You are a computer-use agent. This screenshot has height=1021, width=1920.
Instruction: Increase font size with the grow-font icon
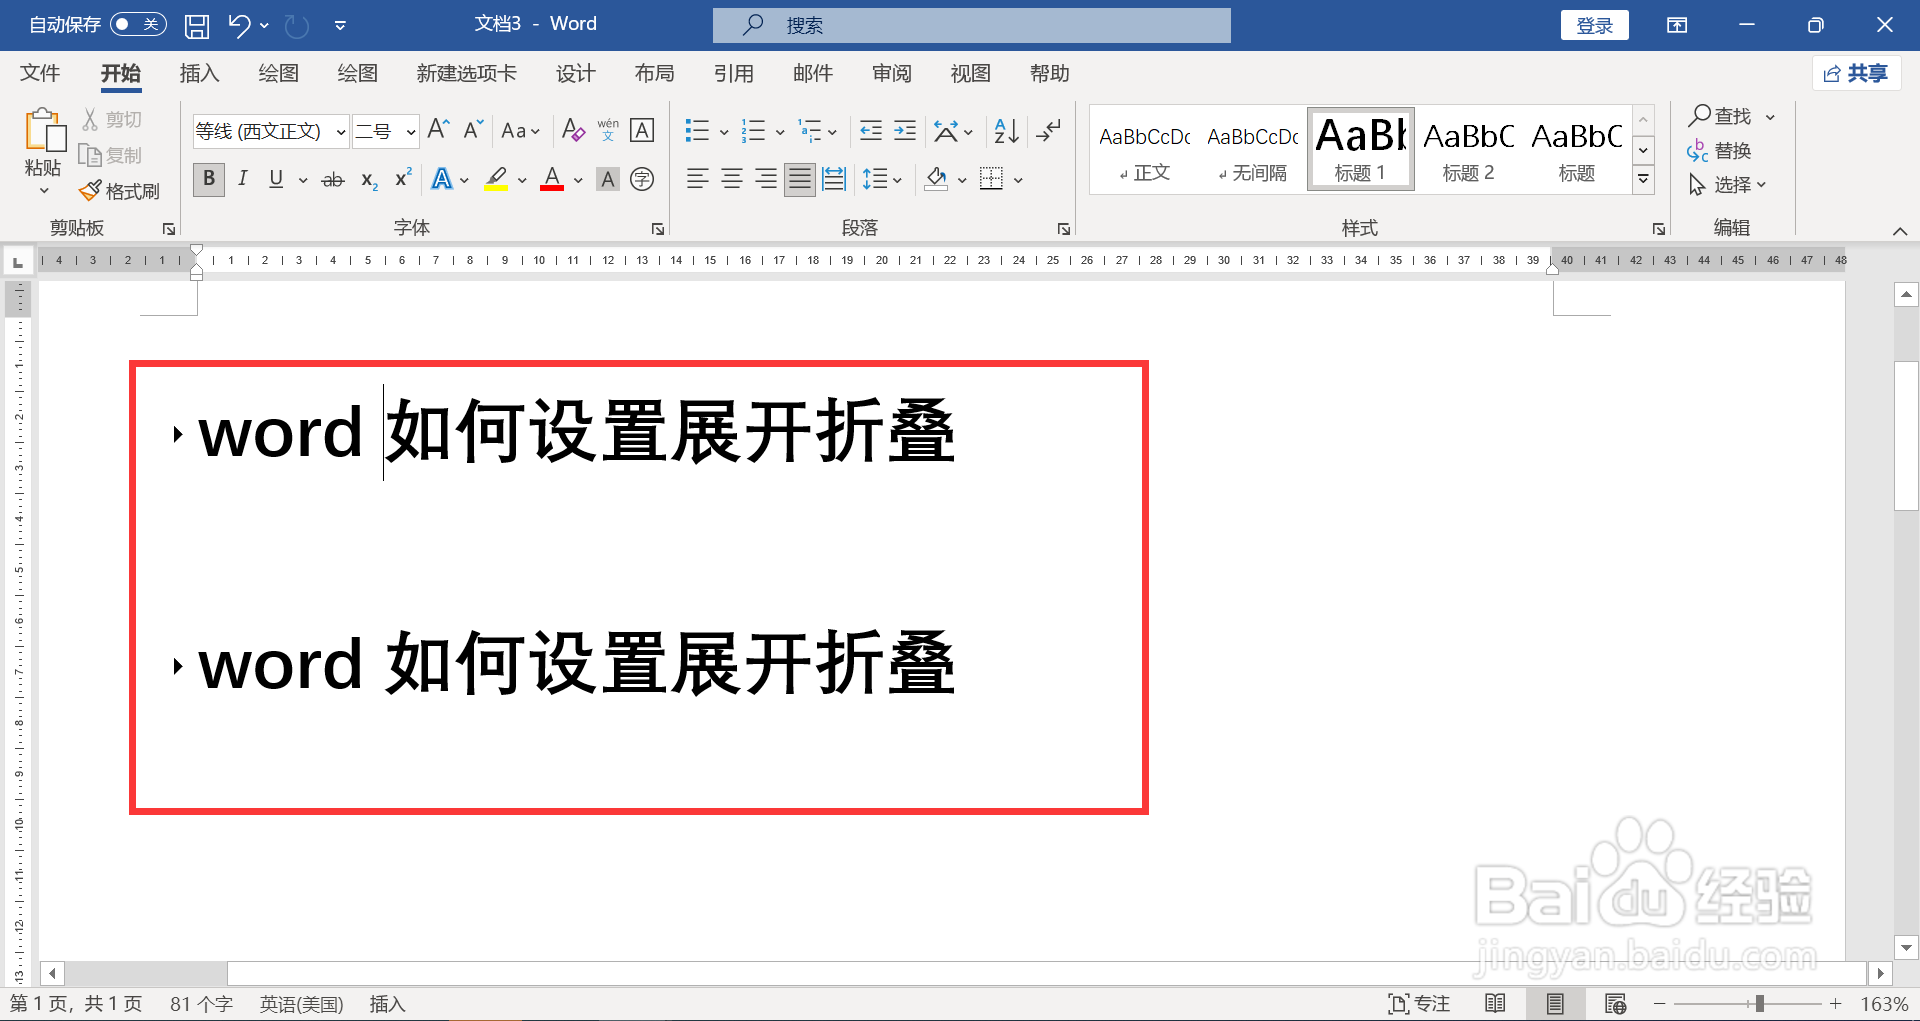pyautogui.click(x=439, y=130)
